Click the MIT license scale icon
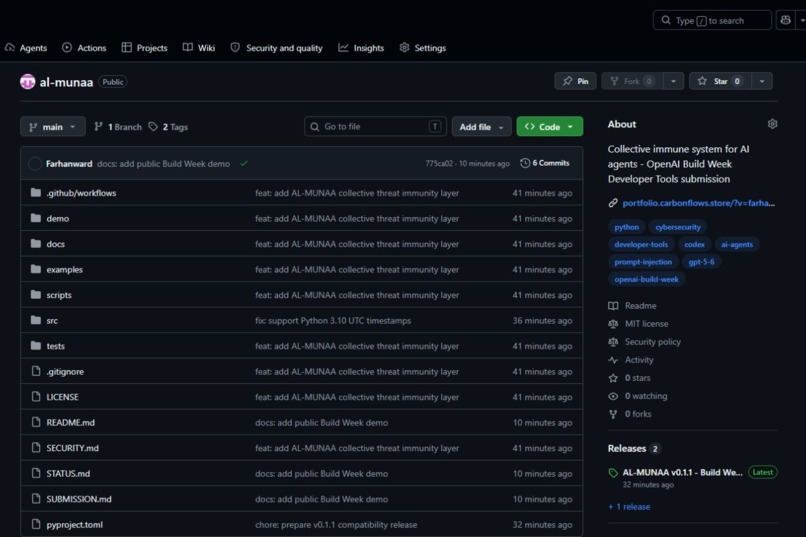This screenshot has width=806, height=537. 613,324
